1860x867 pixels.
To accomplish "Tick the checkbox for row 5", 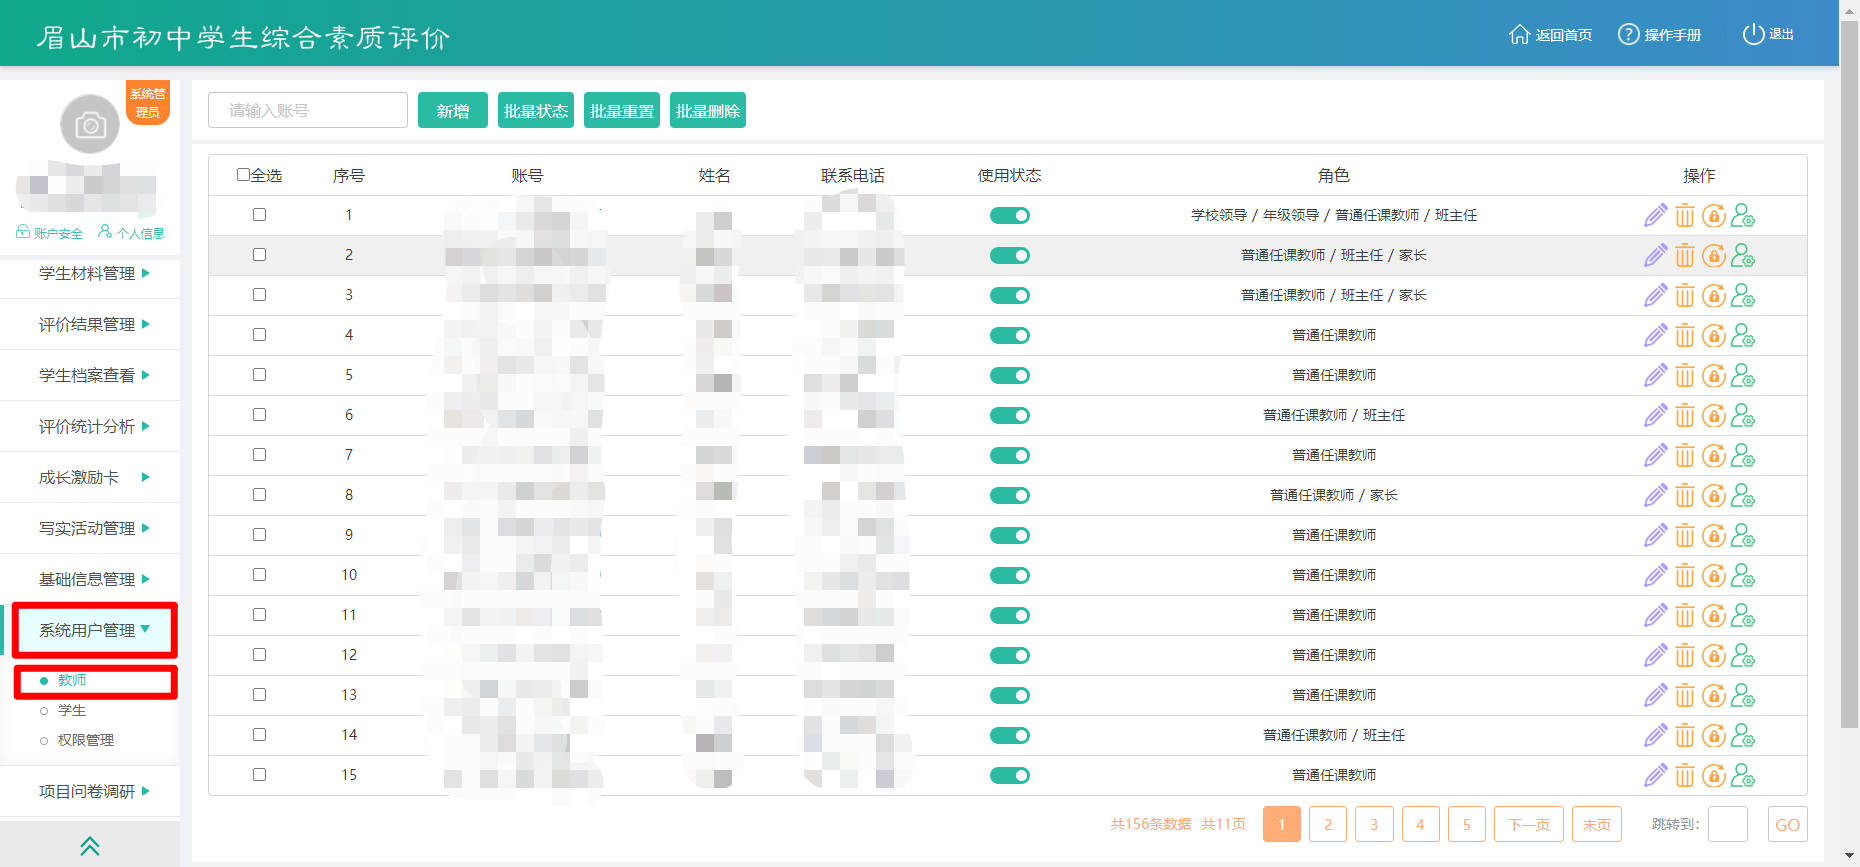I will tap(259, 375).
